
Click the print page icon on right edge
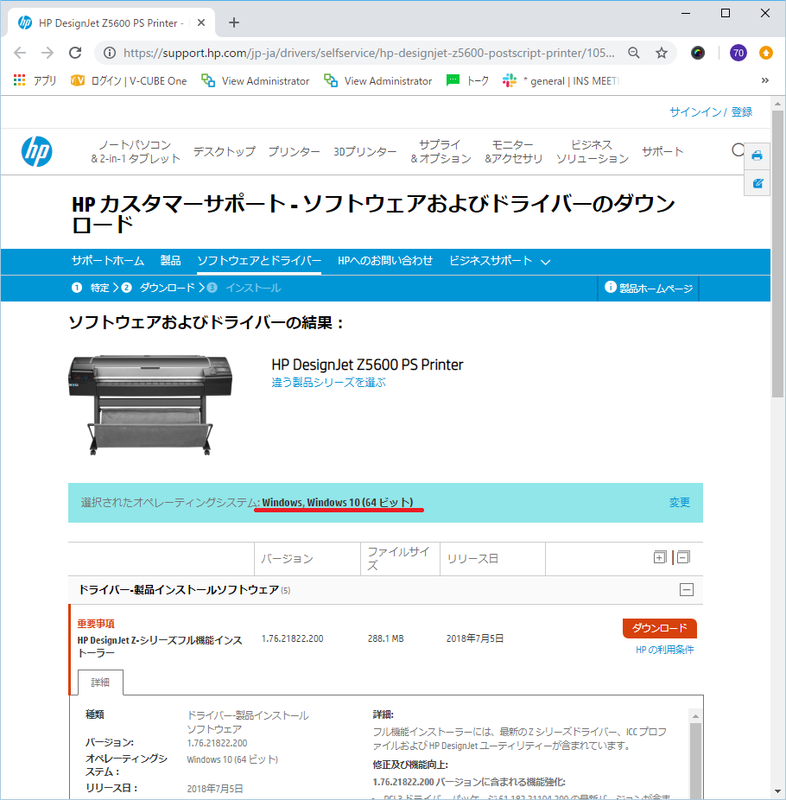tap(757, 156)
